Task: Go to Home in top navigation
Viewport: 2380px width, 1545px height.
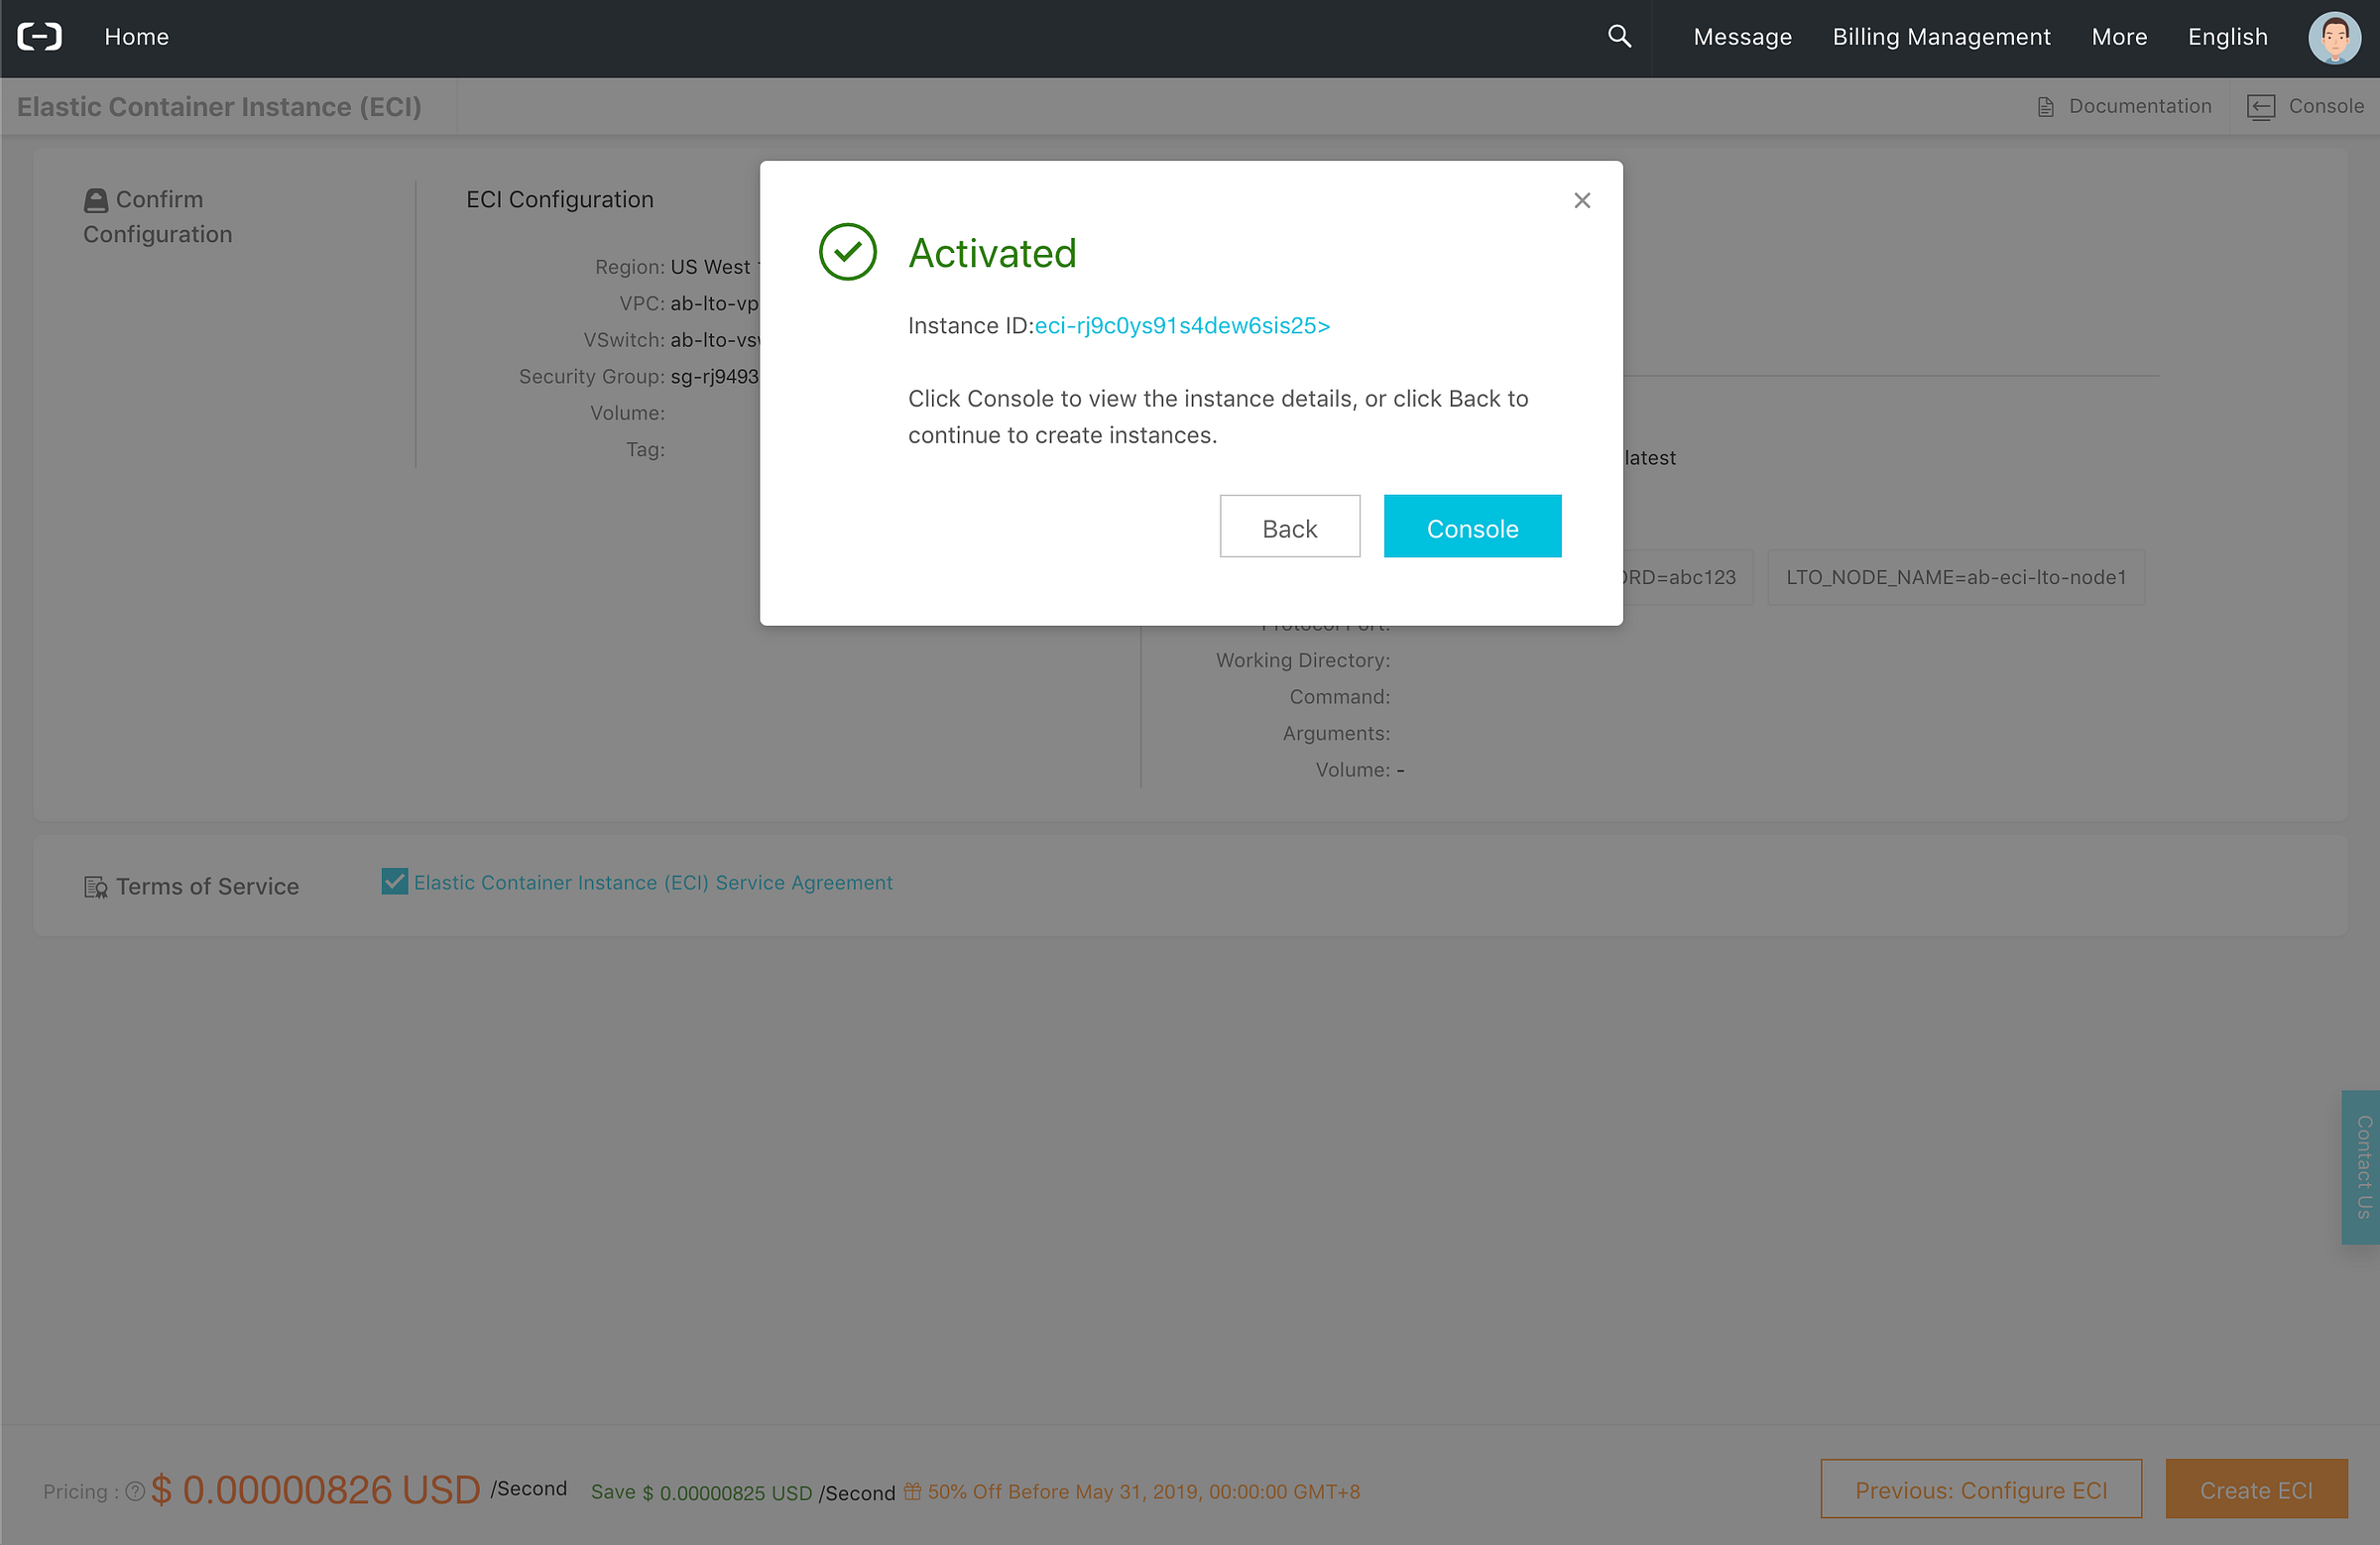Action: click(x=136, y=37)
